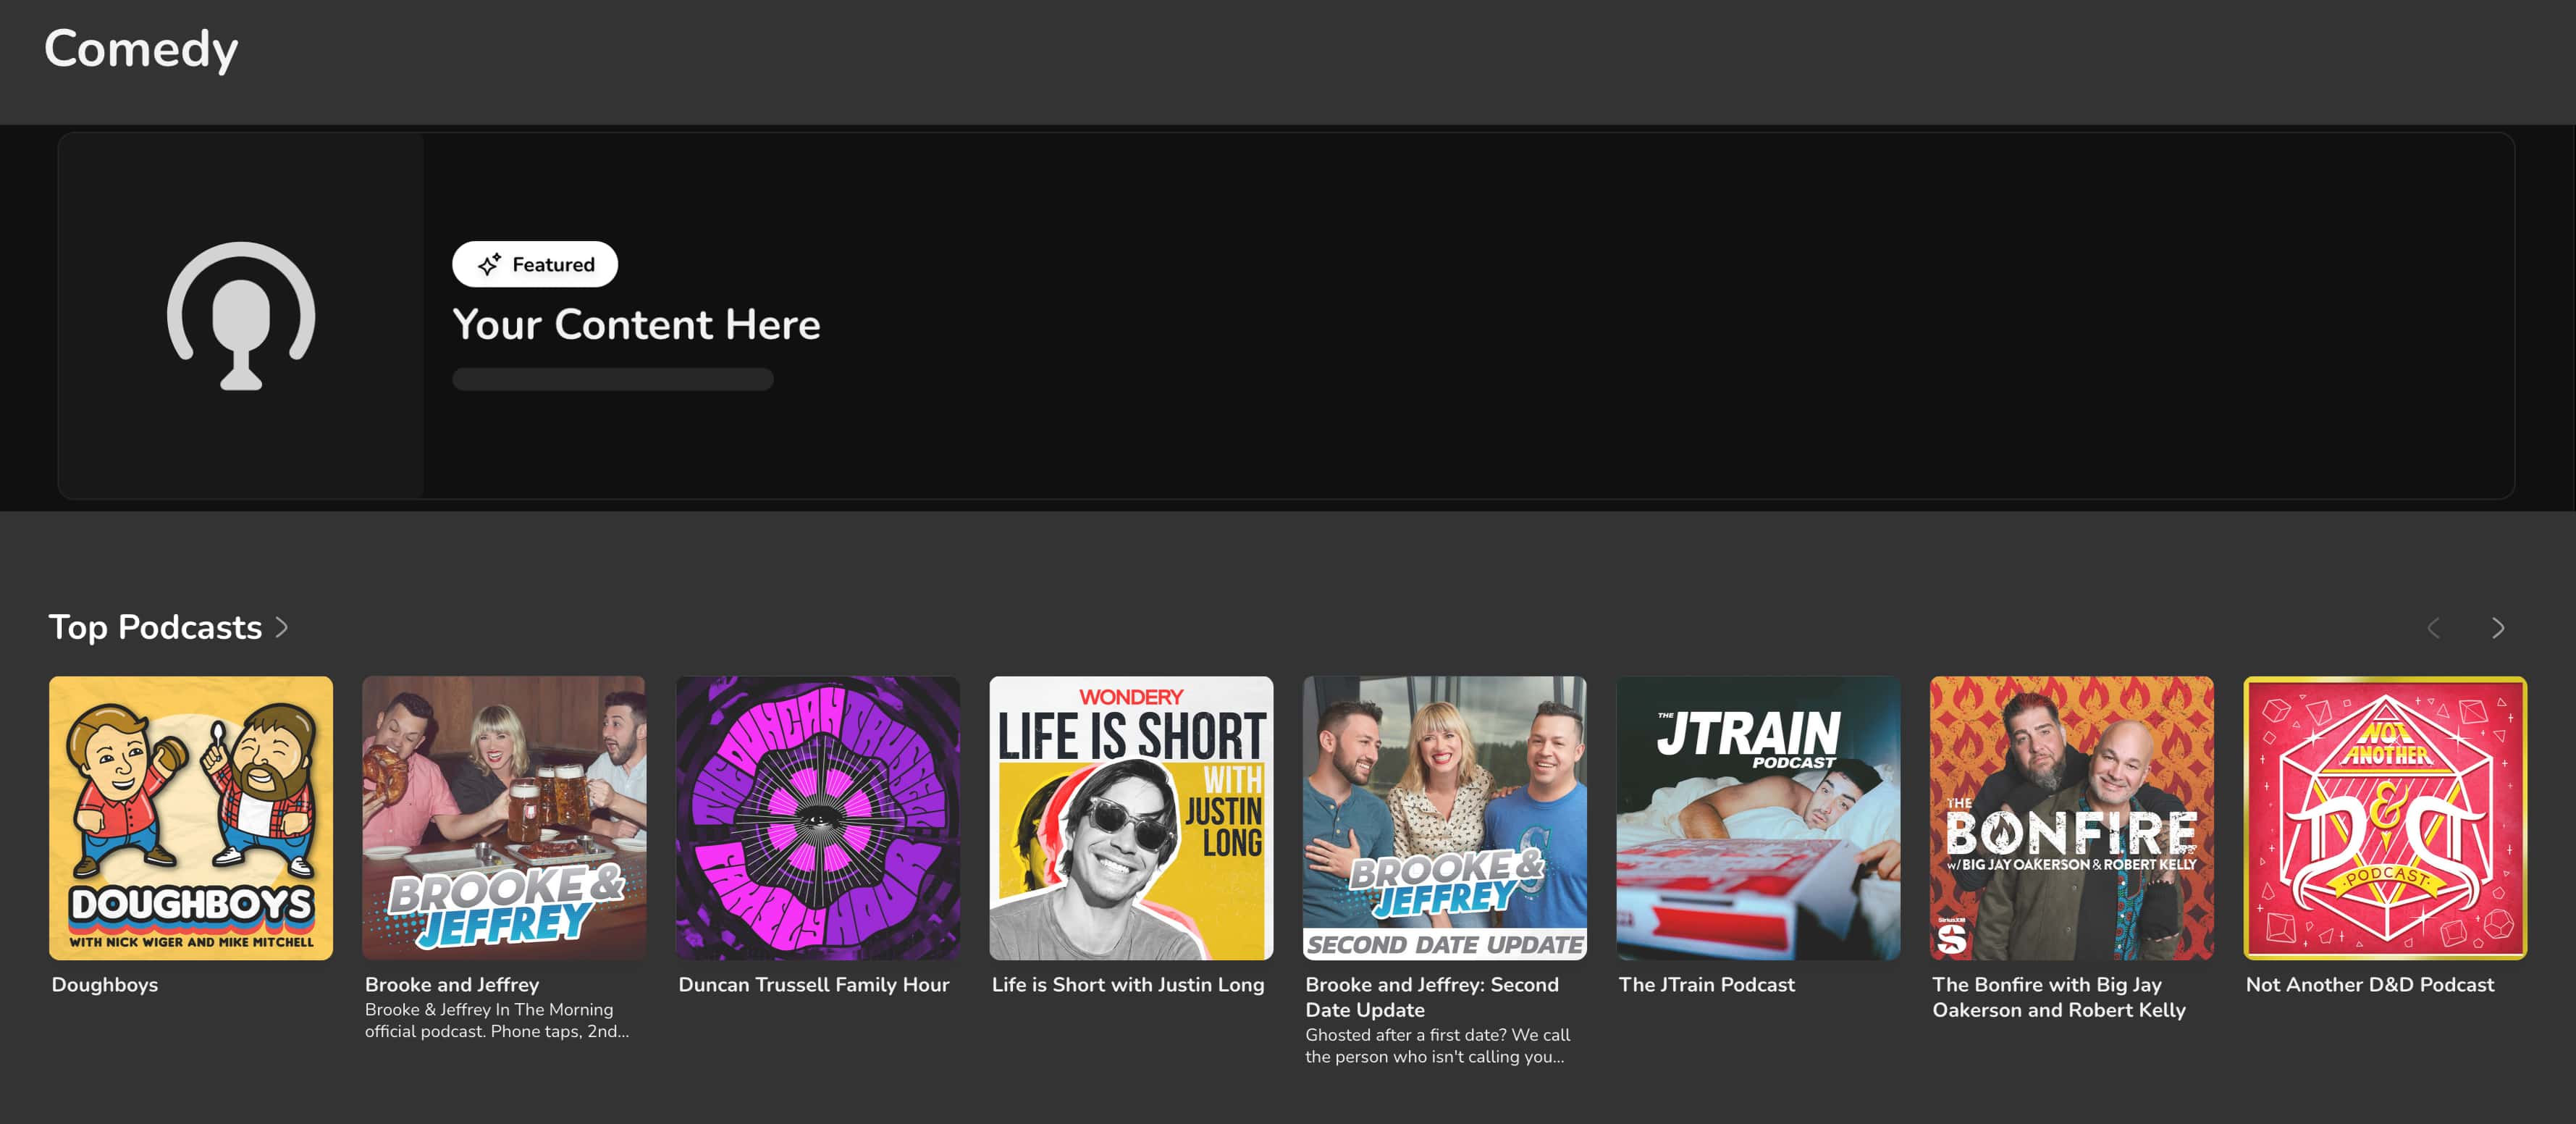Click the Comedy page heading
The image size is (2576, 1124).
pyautogui.click(x=141, y=49)
